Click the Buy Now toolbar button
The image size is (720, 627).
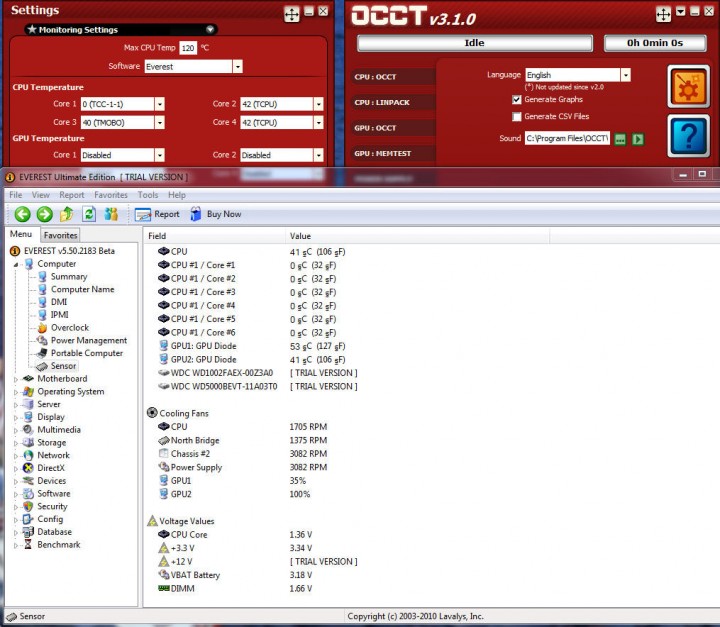point(216,214)
